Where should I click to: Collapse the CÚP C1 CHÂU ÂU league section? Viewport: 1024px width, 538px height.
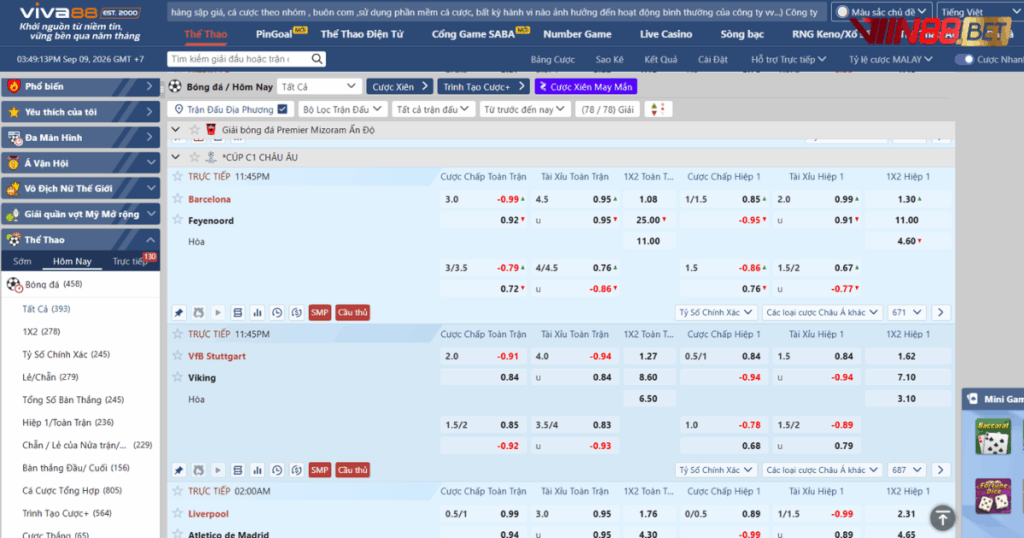[x=176, y=157]
